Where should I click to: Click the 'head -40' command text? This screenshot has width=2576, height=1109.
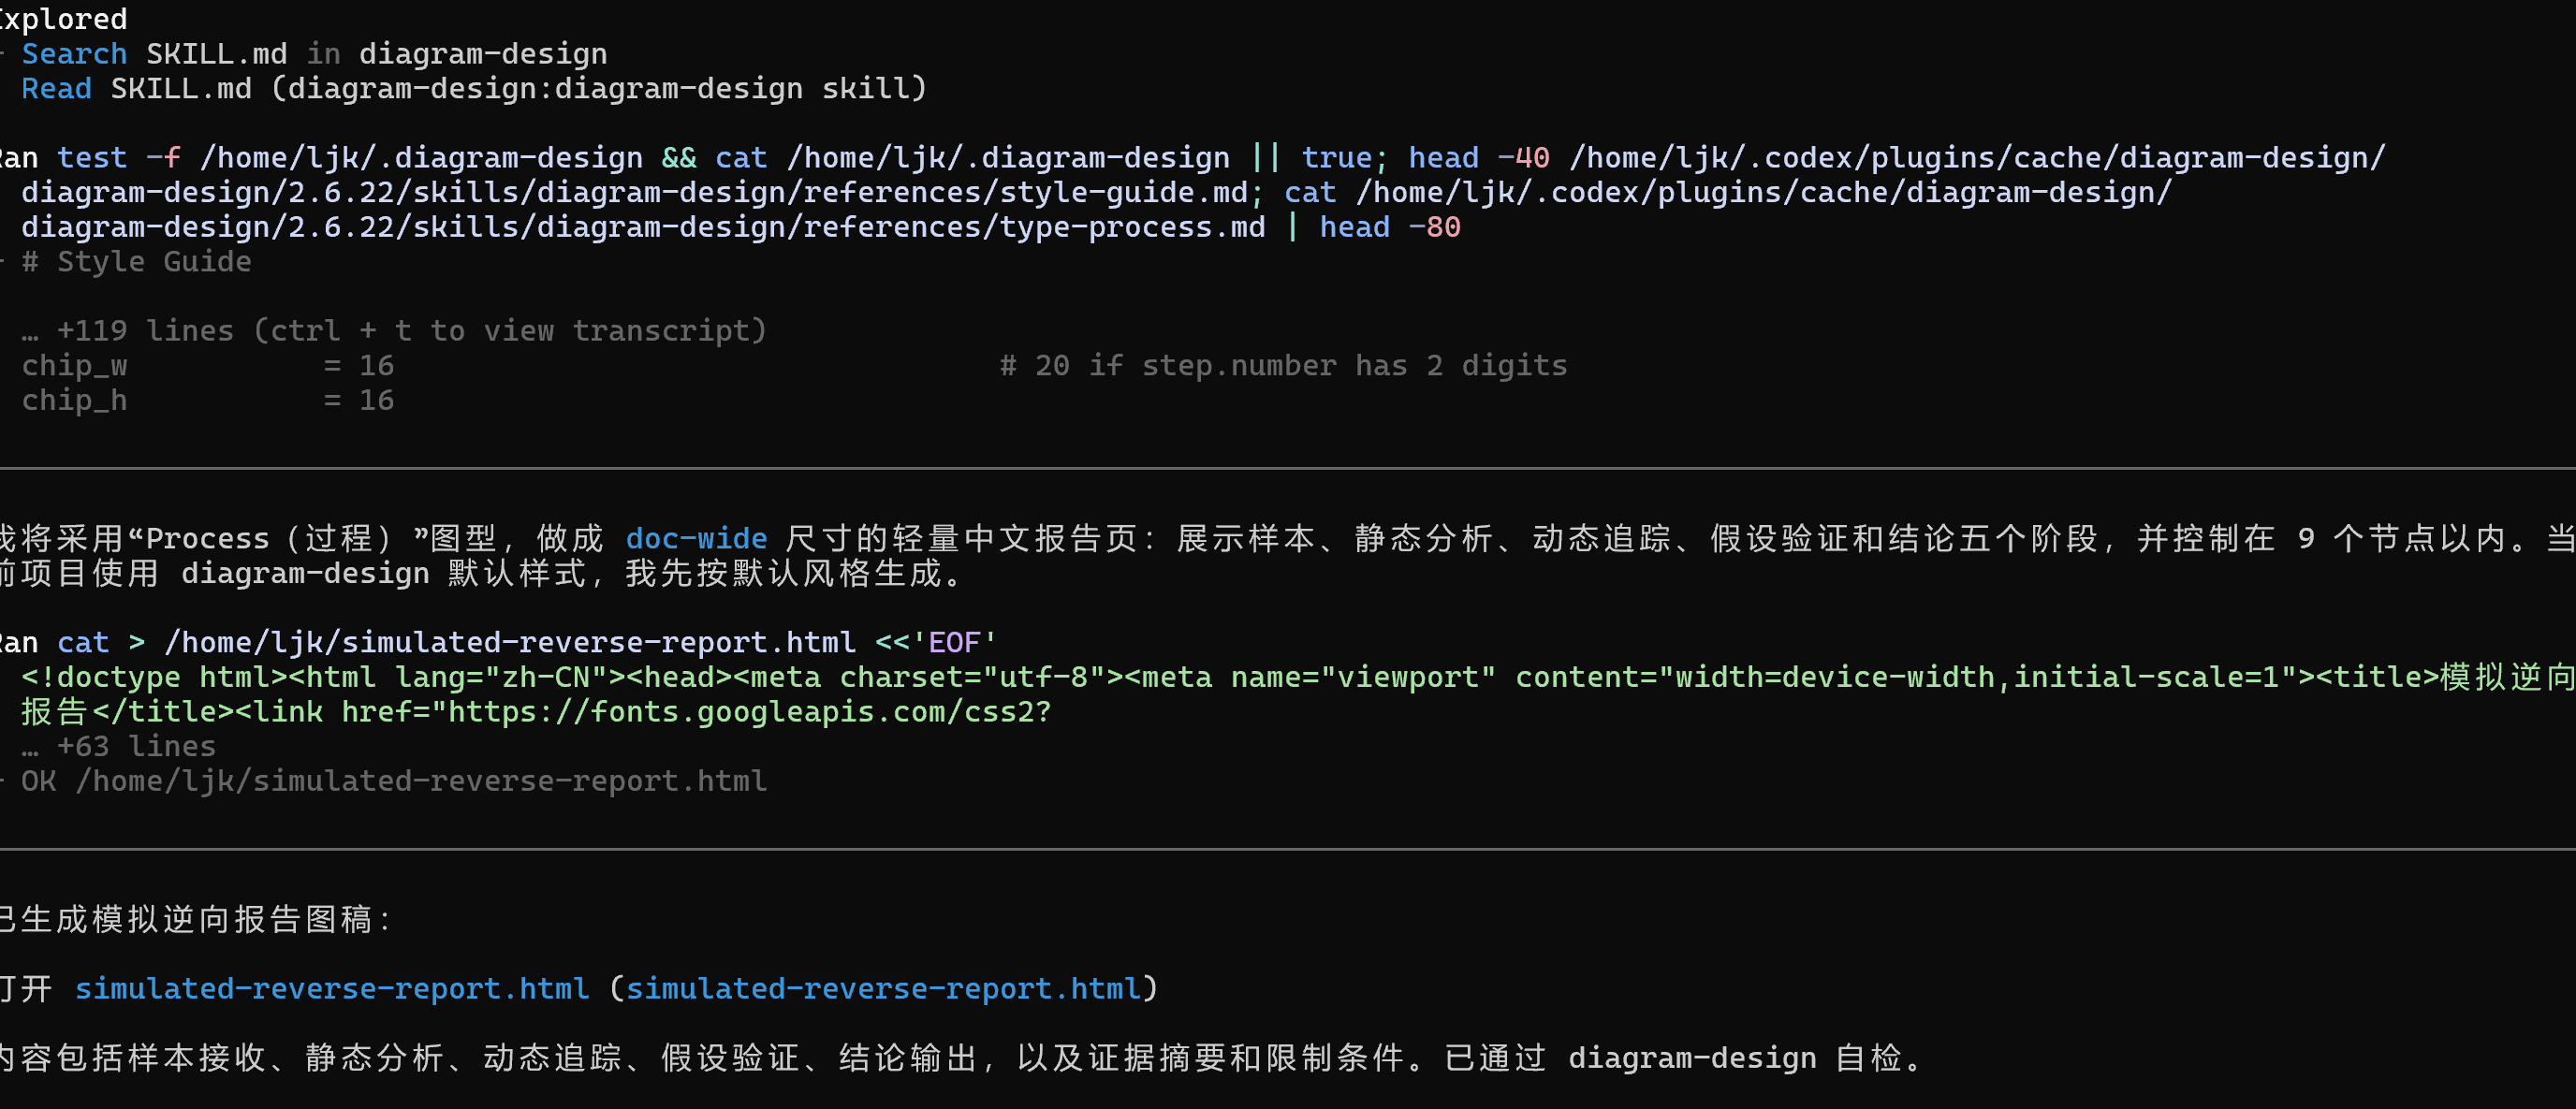[1479, 158]
